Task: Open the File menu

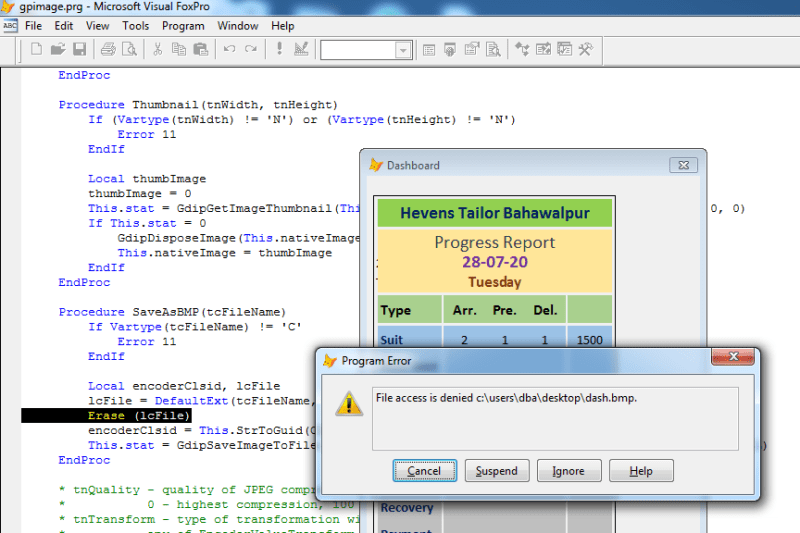Action: pyautogui.click(x=33, y=26)
